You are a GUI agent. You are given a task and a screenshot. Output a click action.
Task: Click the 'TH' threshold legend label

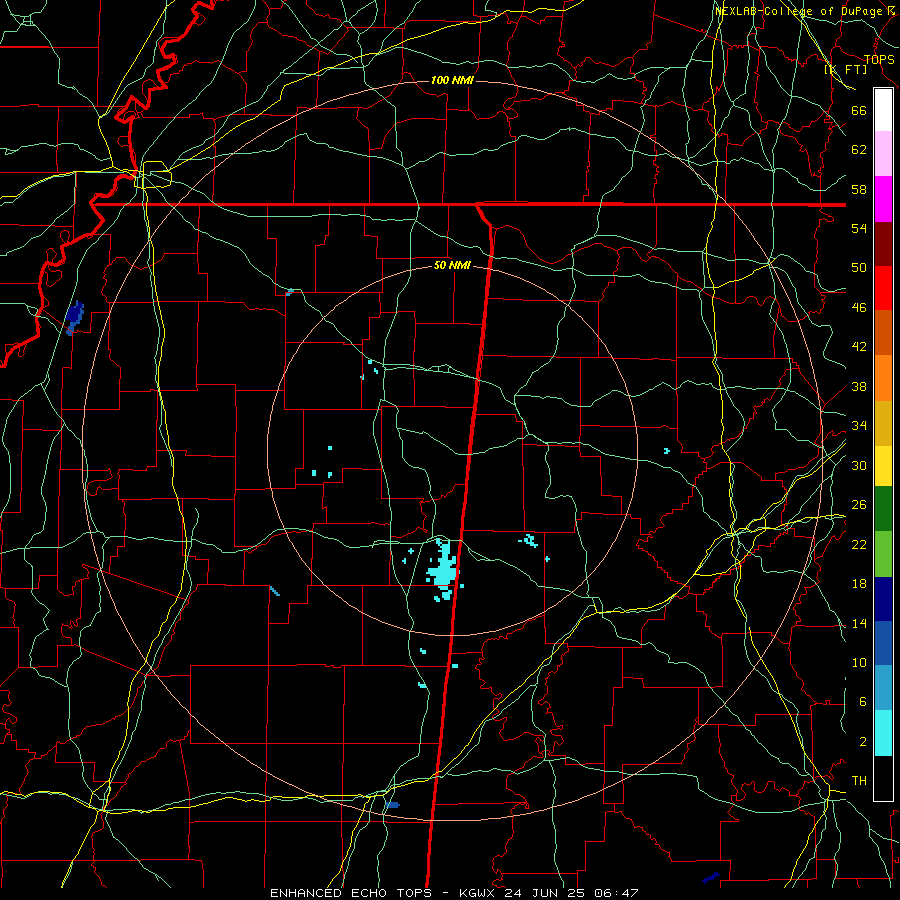pyautogui.click(x=859, y=781)
